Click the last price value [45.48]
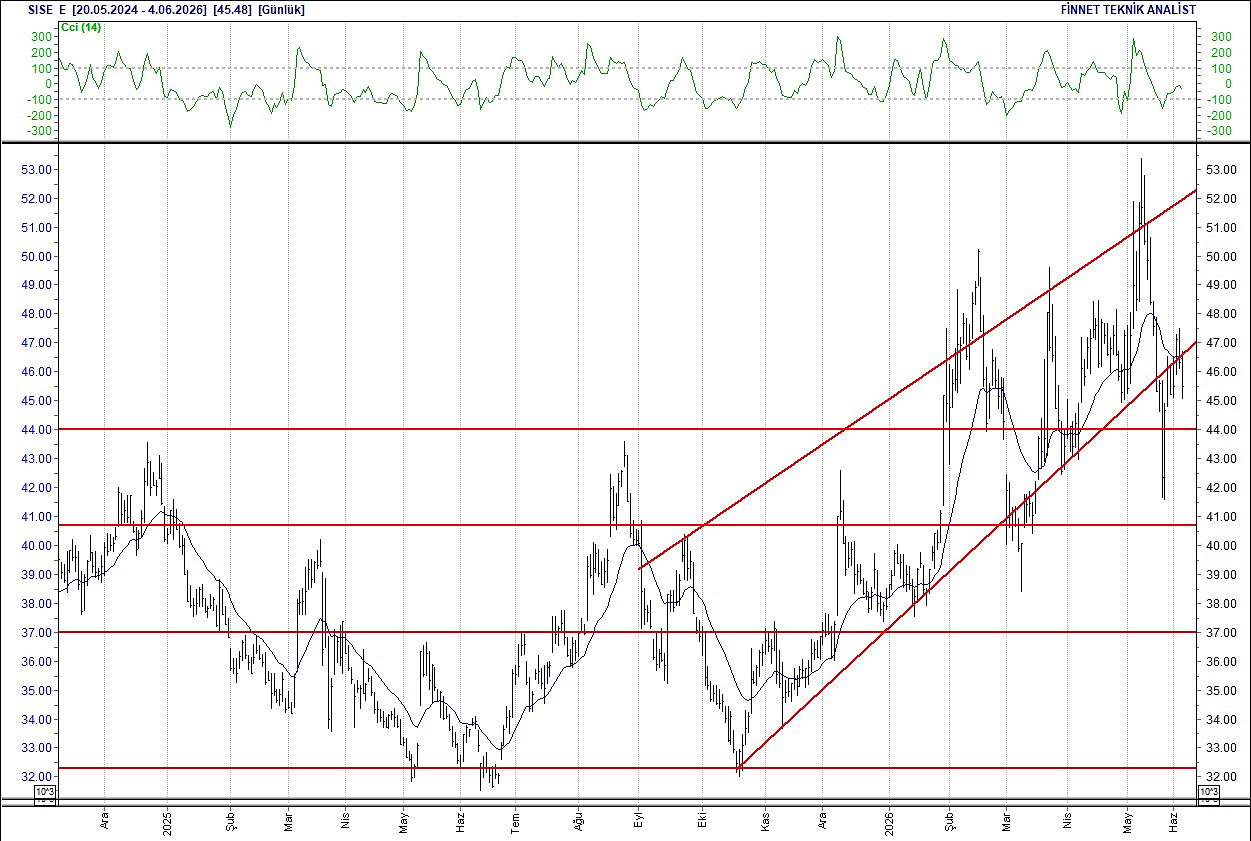1251x841 pixels. click(x=231, y=9)
